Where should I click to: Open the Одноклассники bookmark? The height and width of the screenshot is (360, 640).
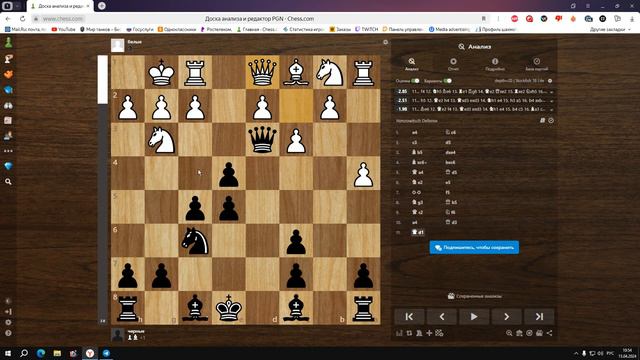point(177,29)
